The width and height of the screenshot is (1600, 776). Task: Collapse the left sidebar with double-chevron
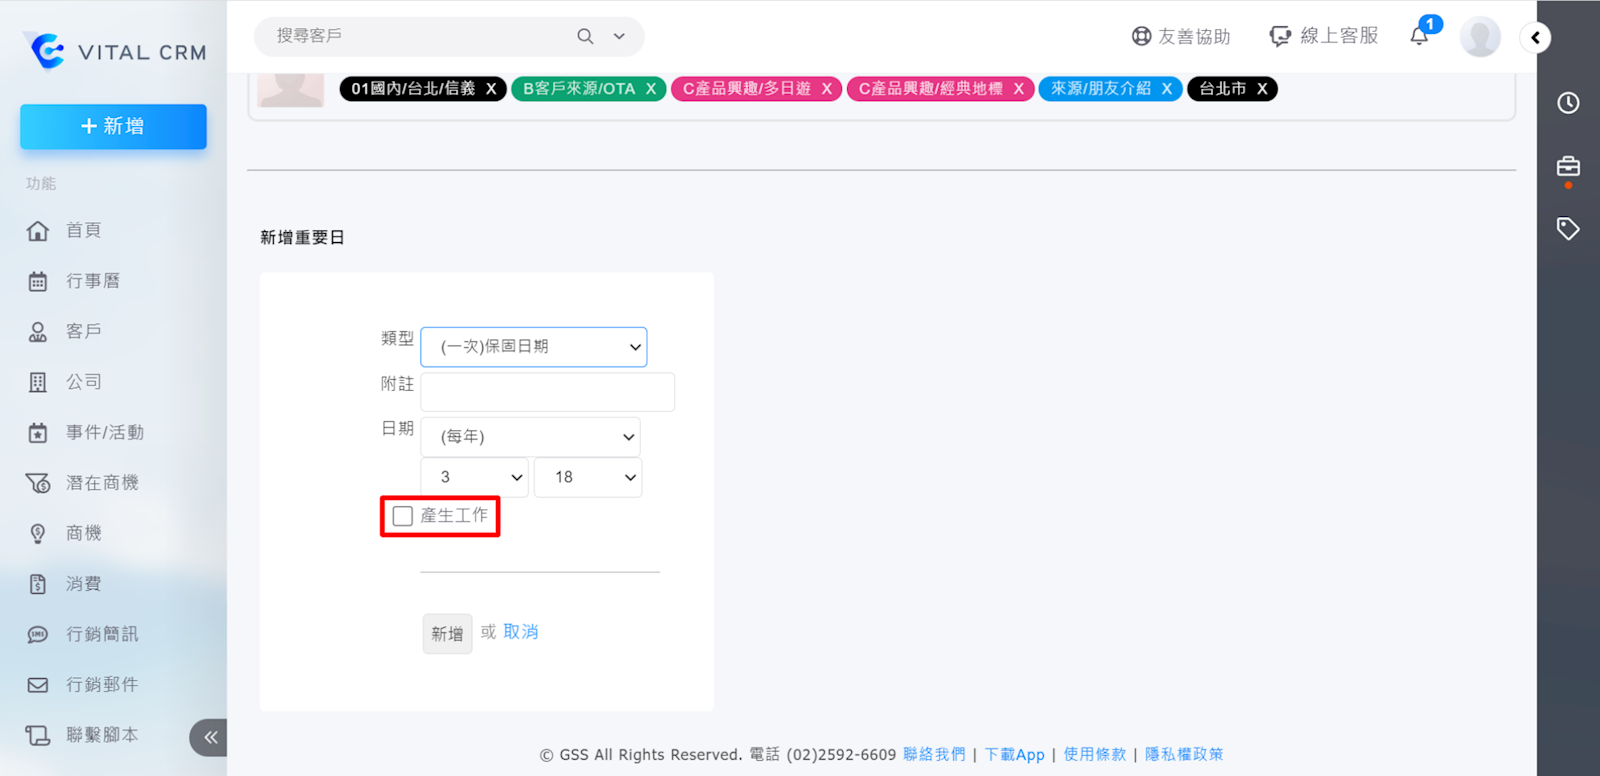point(210,738)
